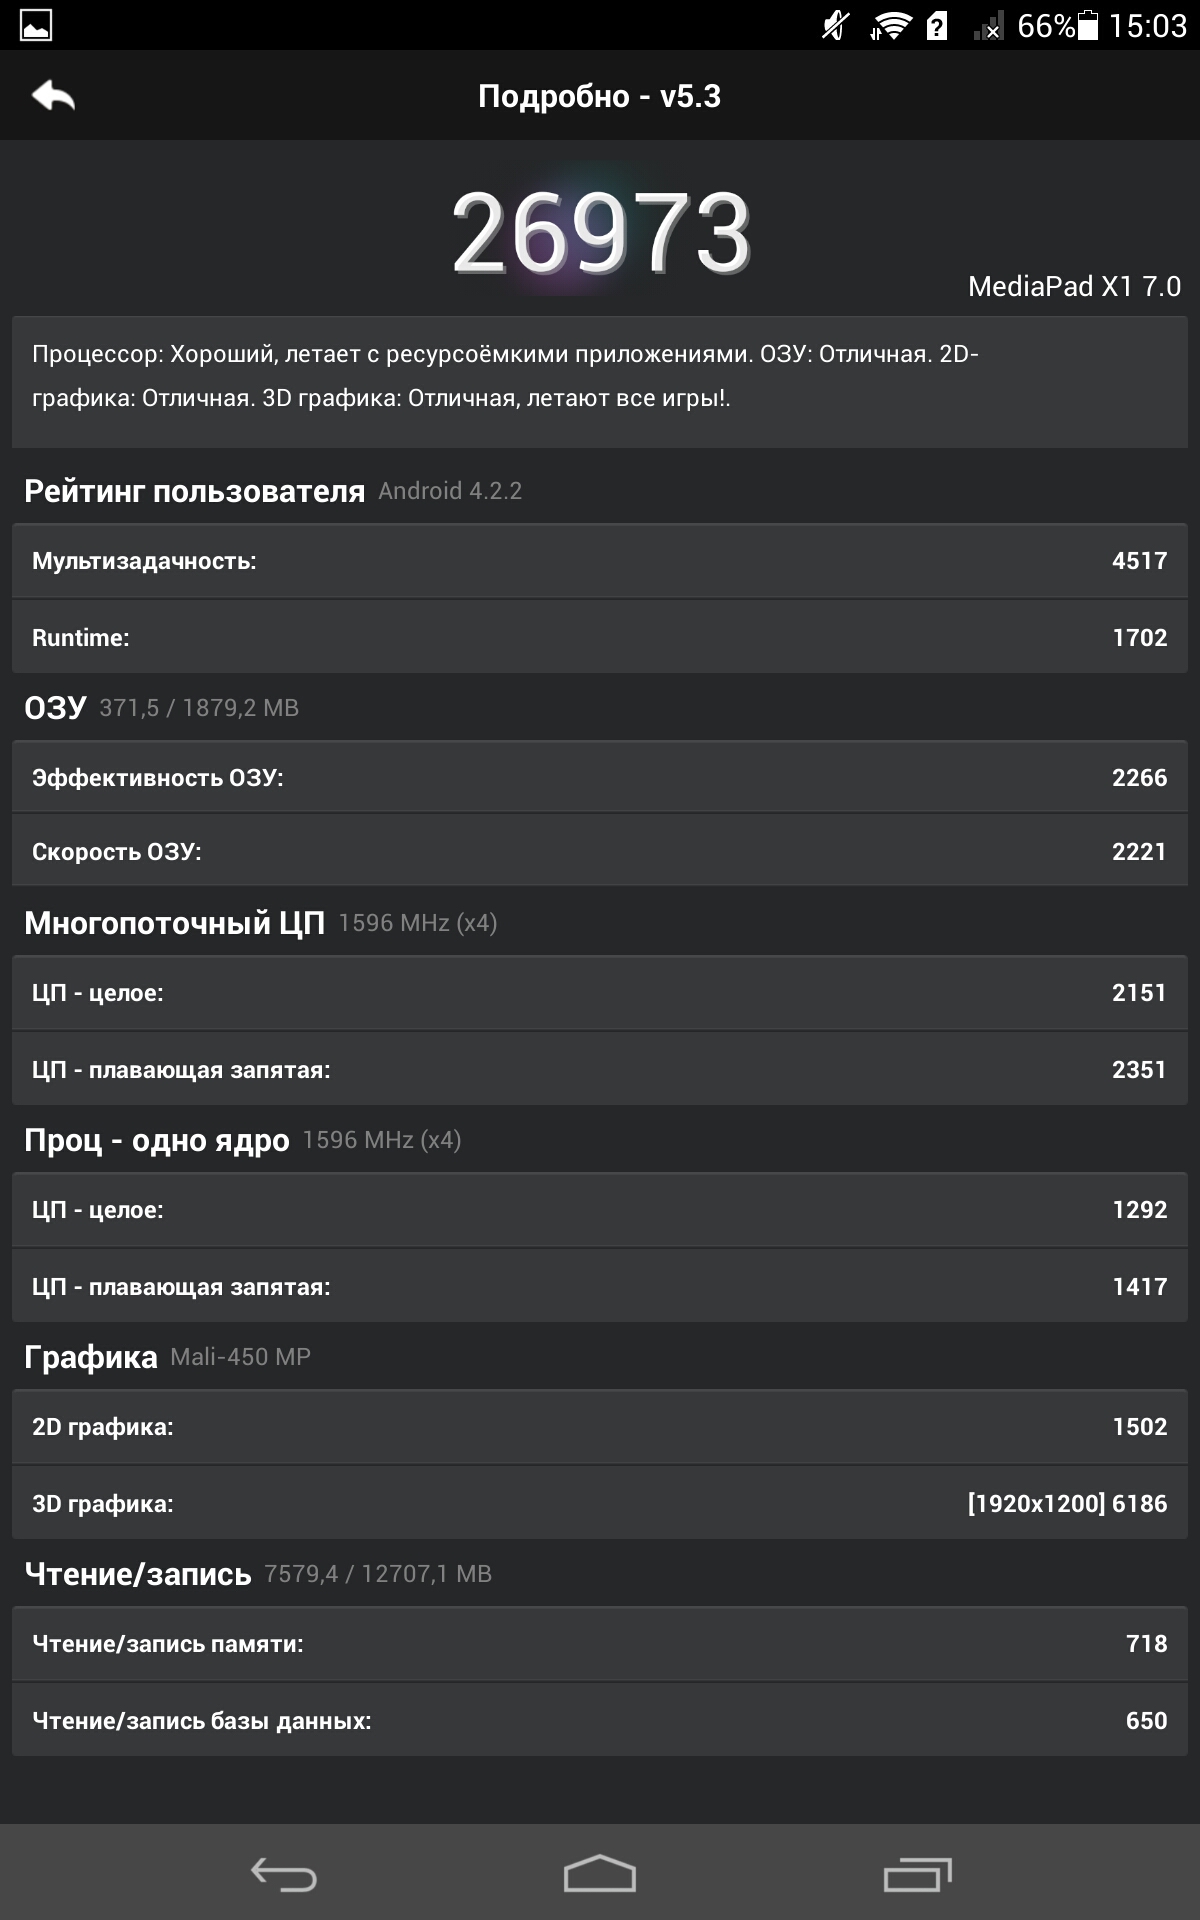
Task: Tap the Скорость ОЗУ row
Action: [x=600, y=851]
